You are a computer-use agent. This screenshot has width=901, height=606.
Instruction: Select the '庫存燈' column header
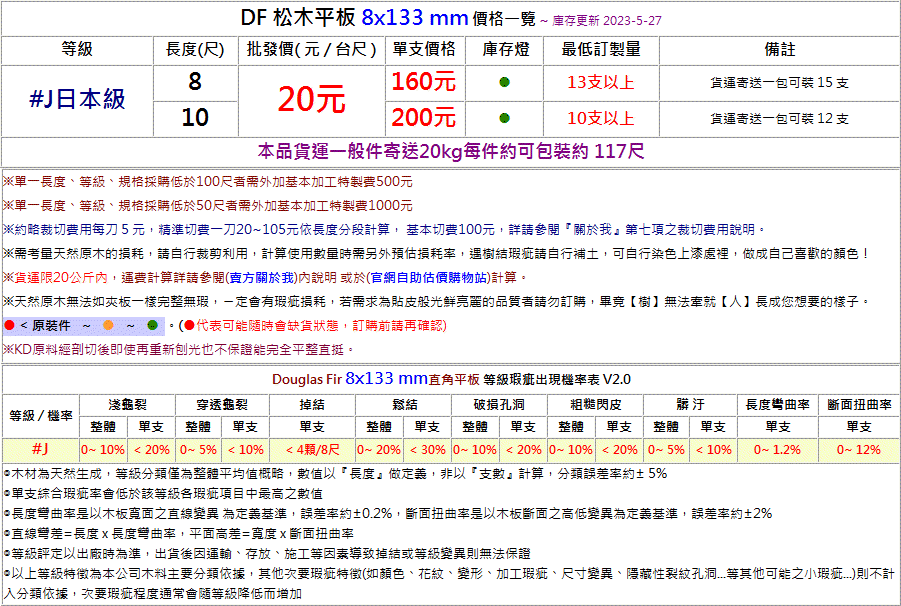click(x=505, y=49)
